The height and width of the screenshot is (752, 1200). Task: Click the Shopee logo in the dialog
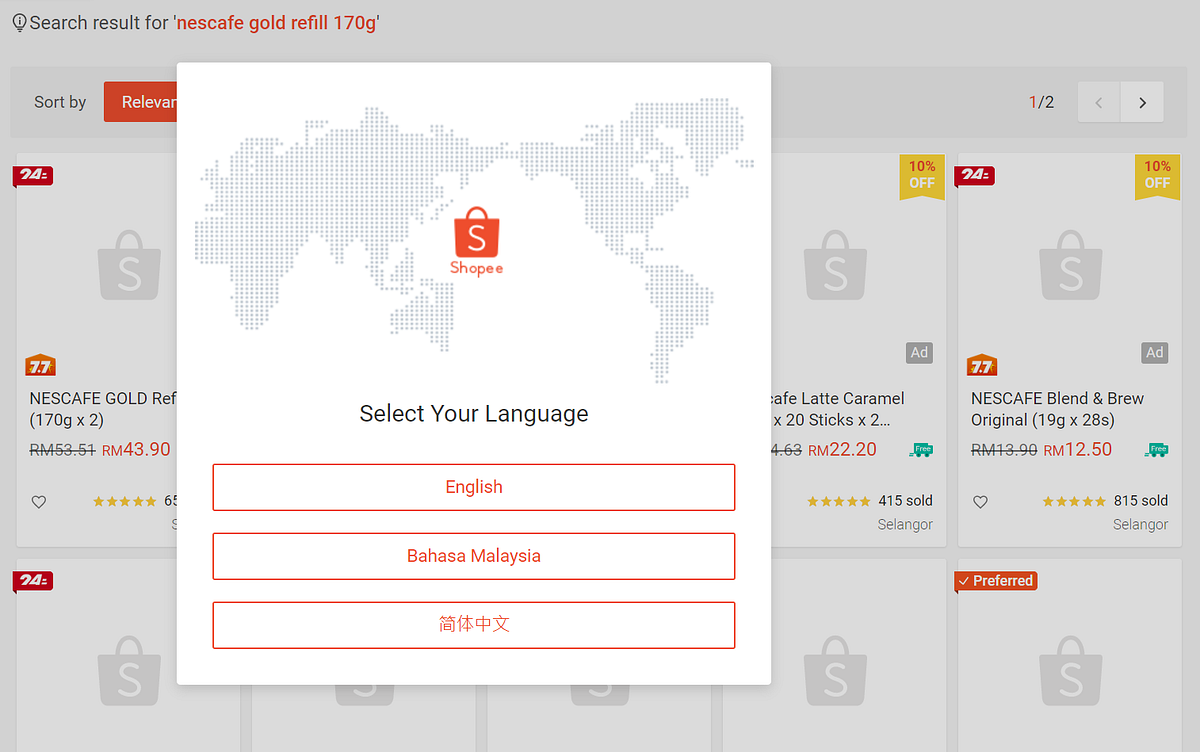point(476,242)
